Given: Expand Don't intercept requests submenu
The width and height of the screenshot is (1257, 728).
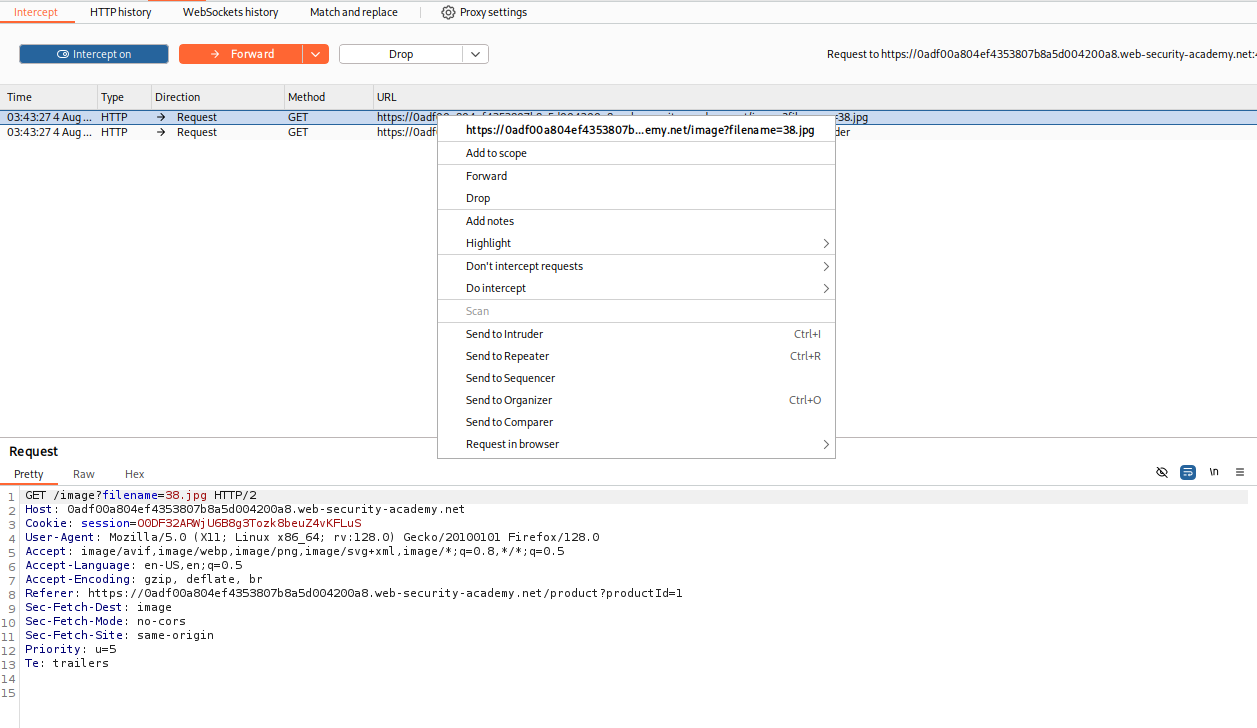Looking at the screenshot, I should click(x=636, y=266).
